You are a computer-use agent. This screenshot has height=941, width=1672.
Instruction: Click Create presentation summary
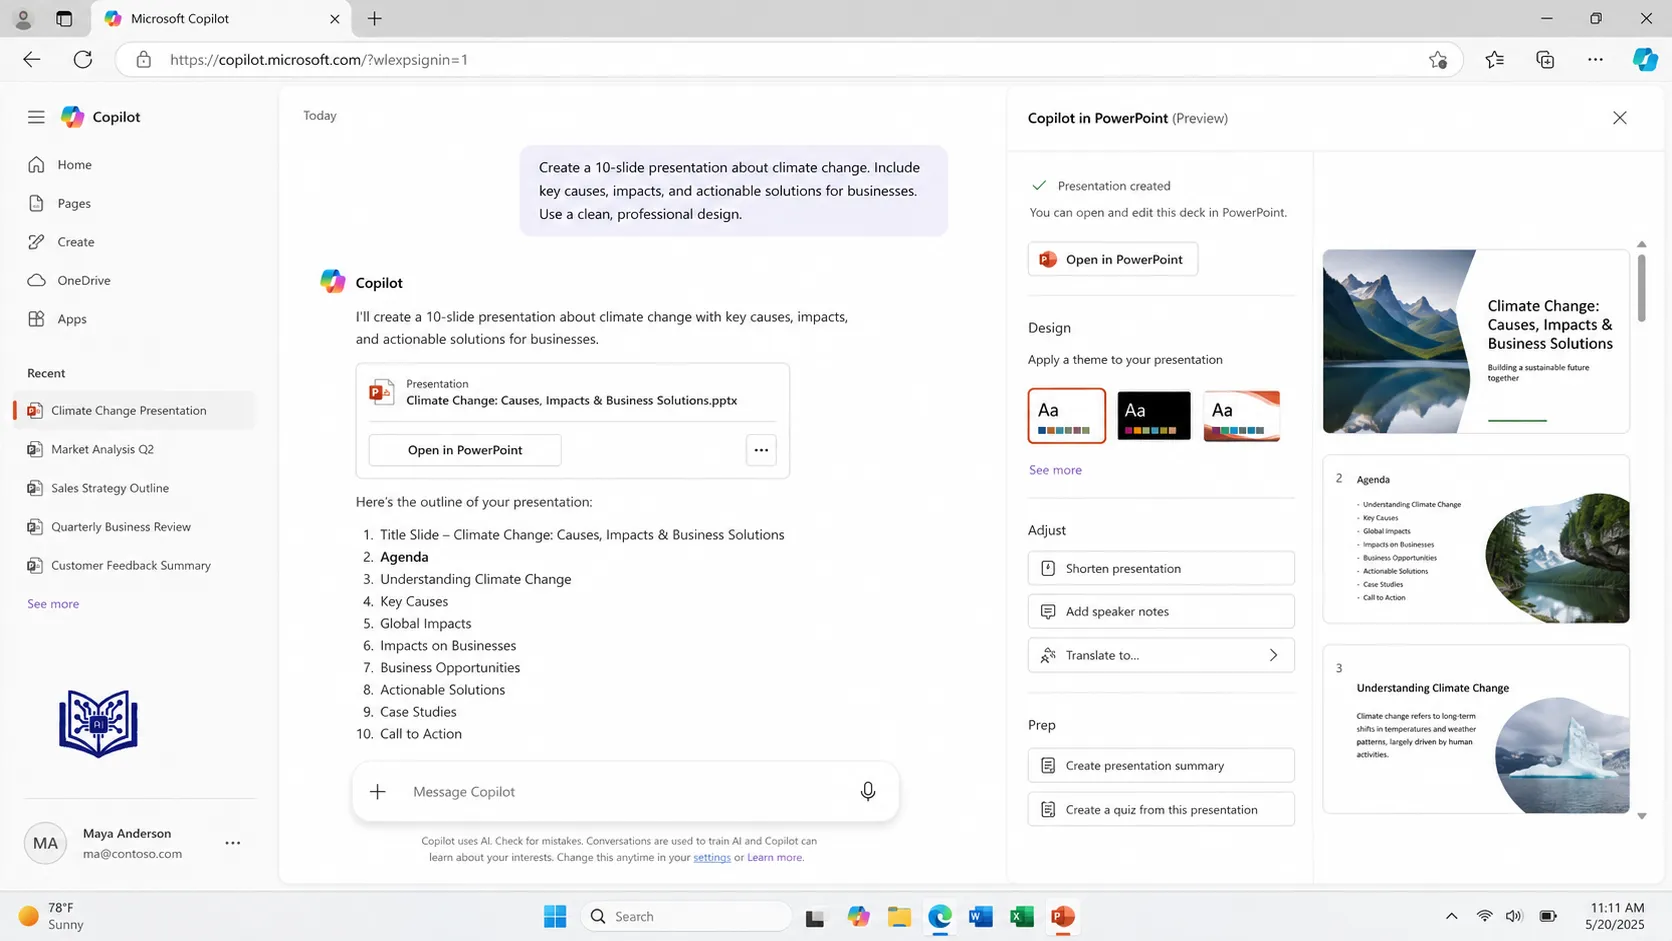point(1161,765)
